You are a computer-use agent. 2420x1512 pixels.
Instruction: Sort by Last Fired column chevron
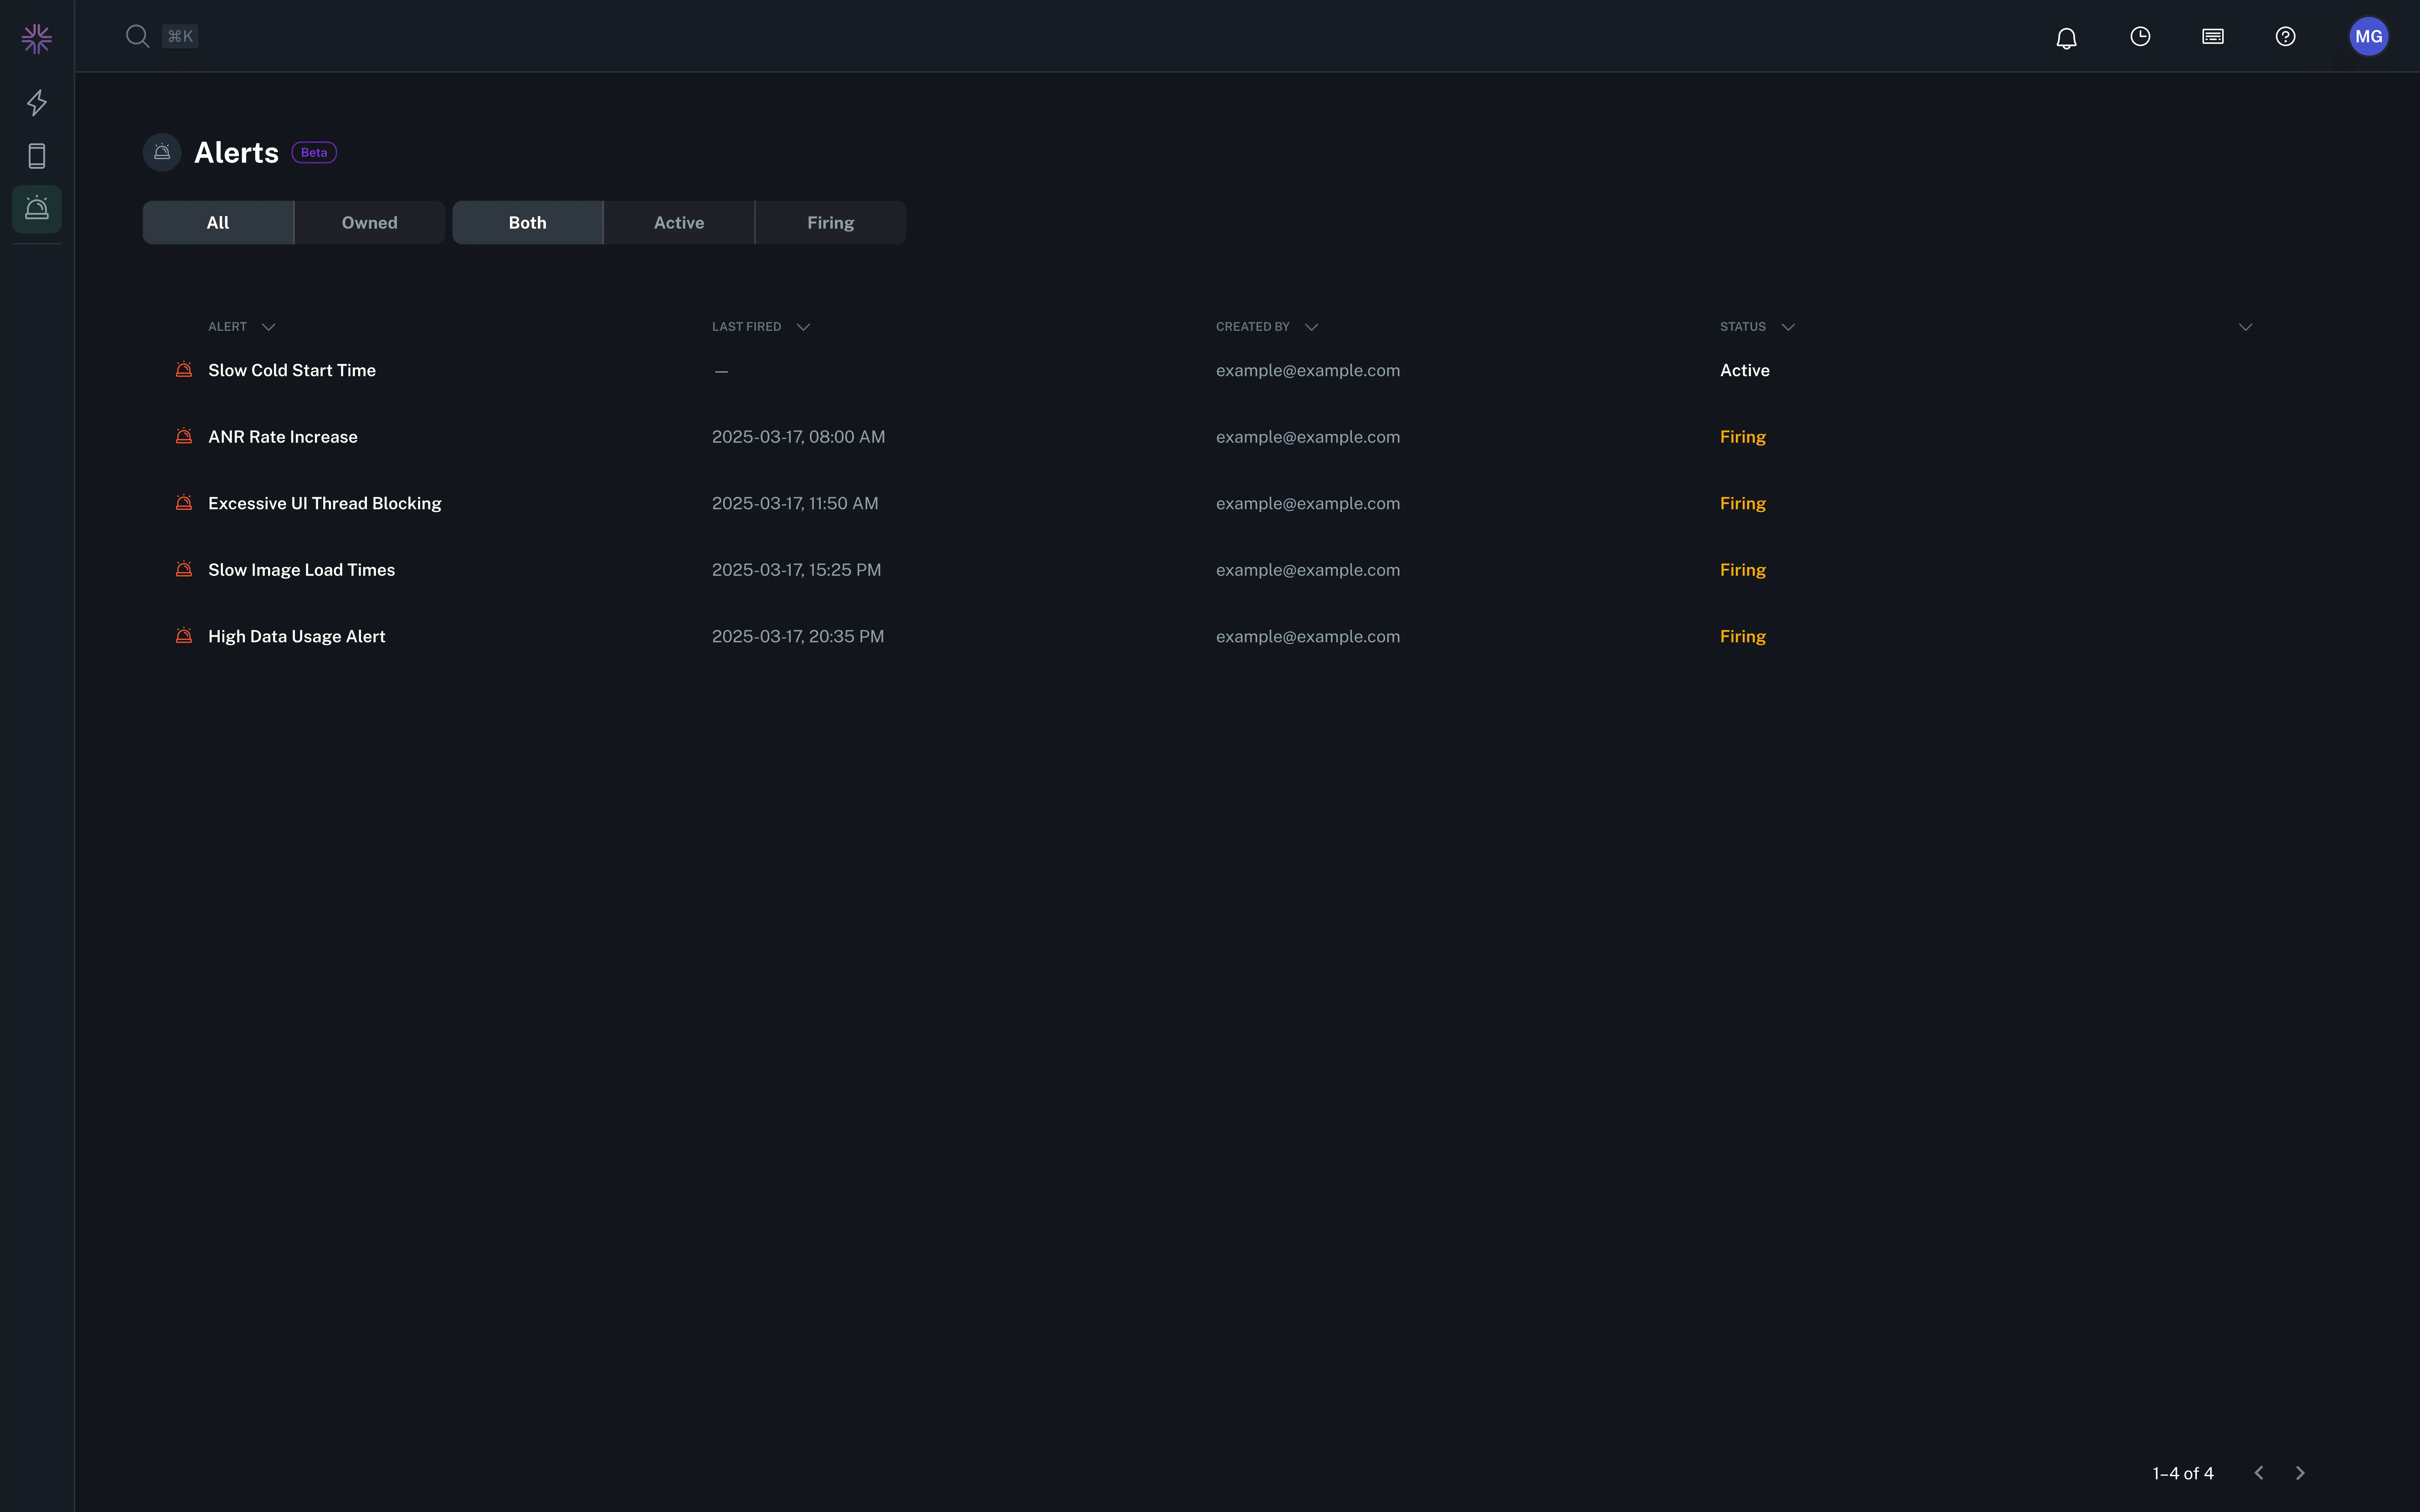coord(803,327)
